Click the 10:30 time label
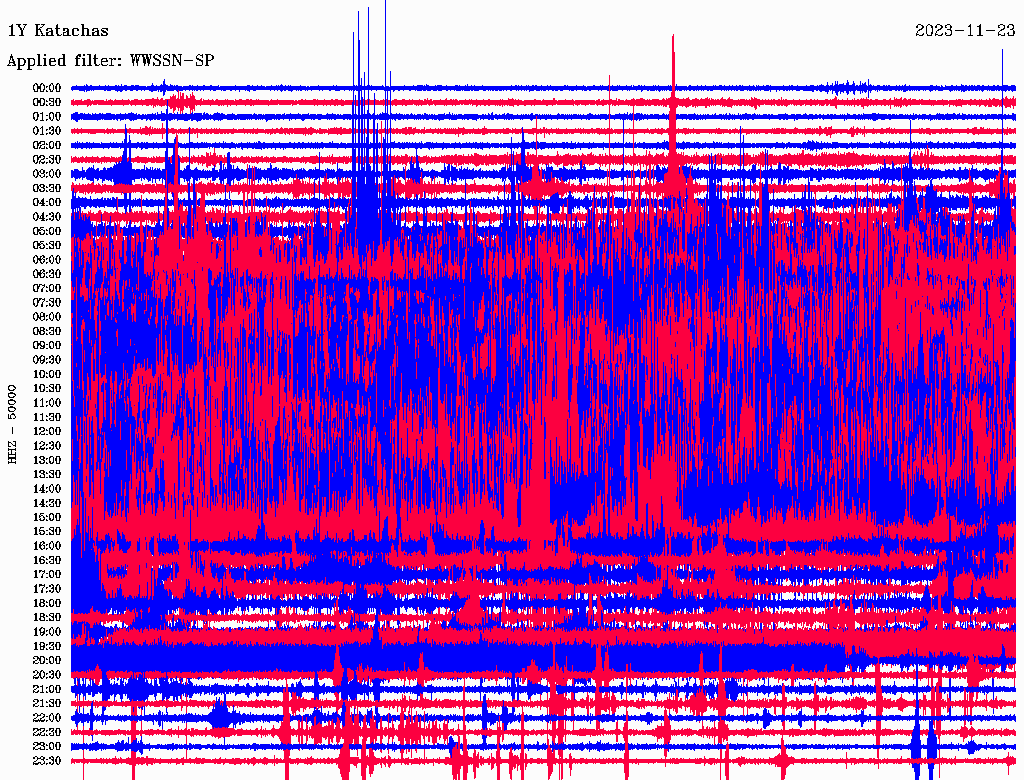 (x=47, y=389)
